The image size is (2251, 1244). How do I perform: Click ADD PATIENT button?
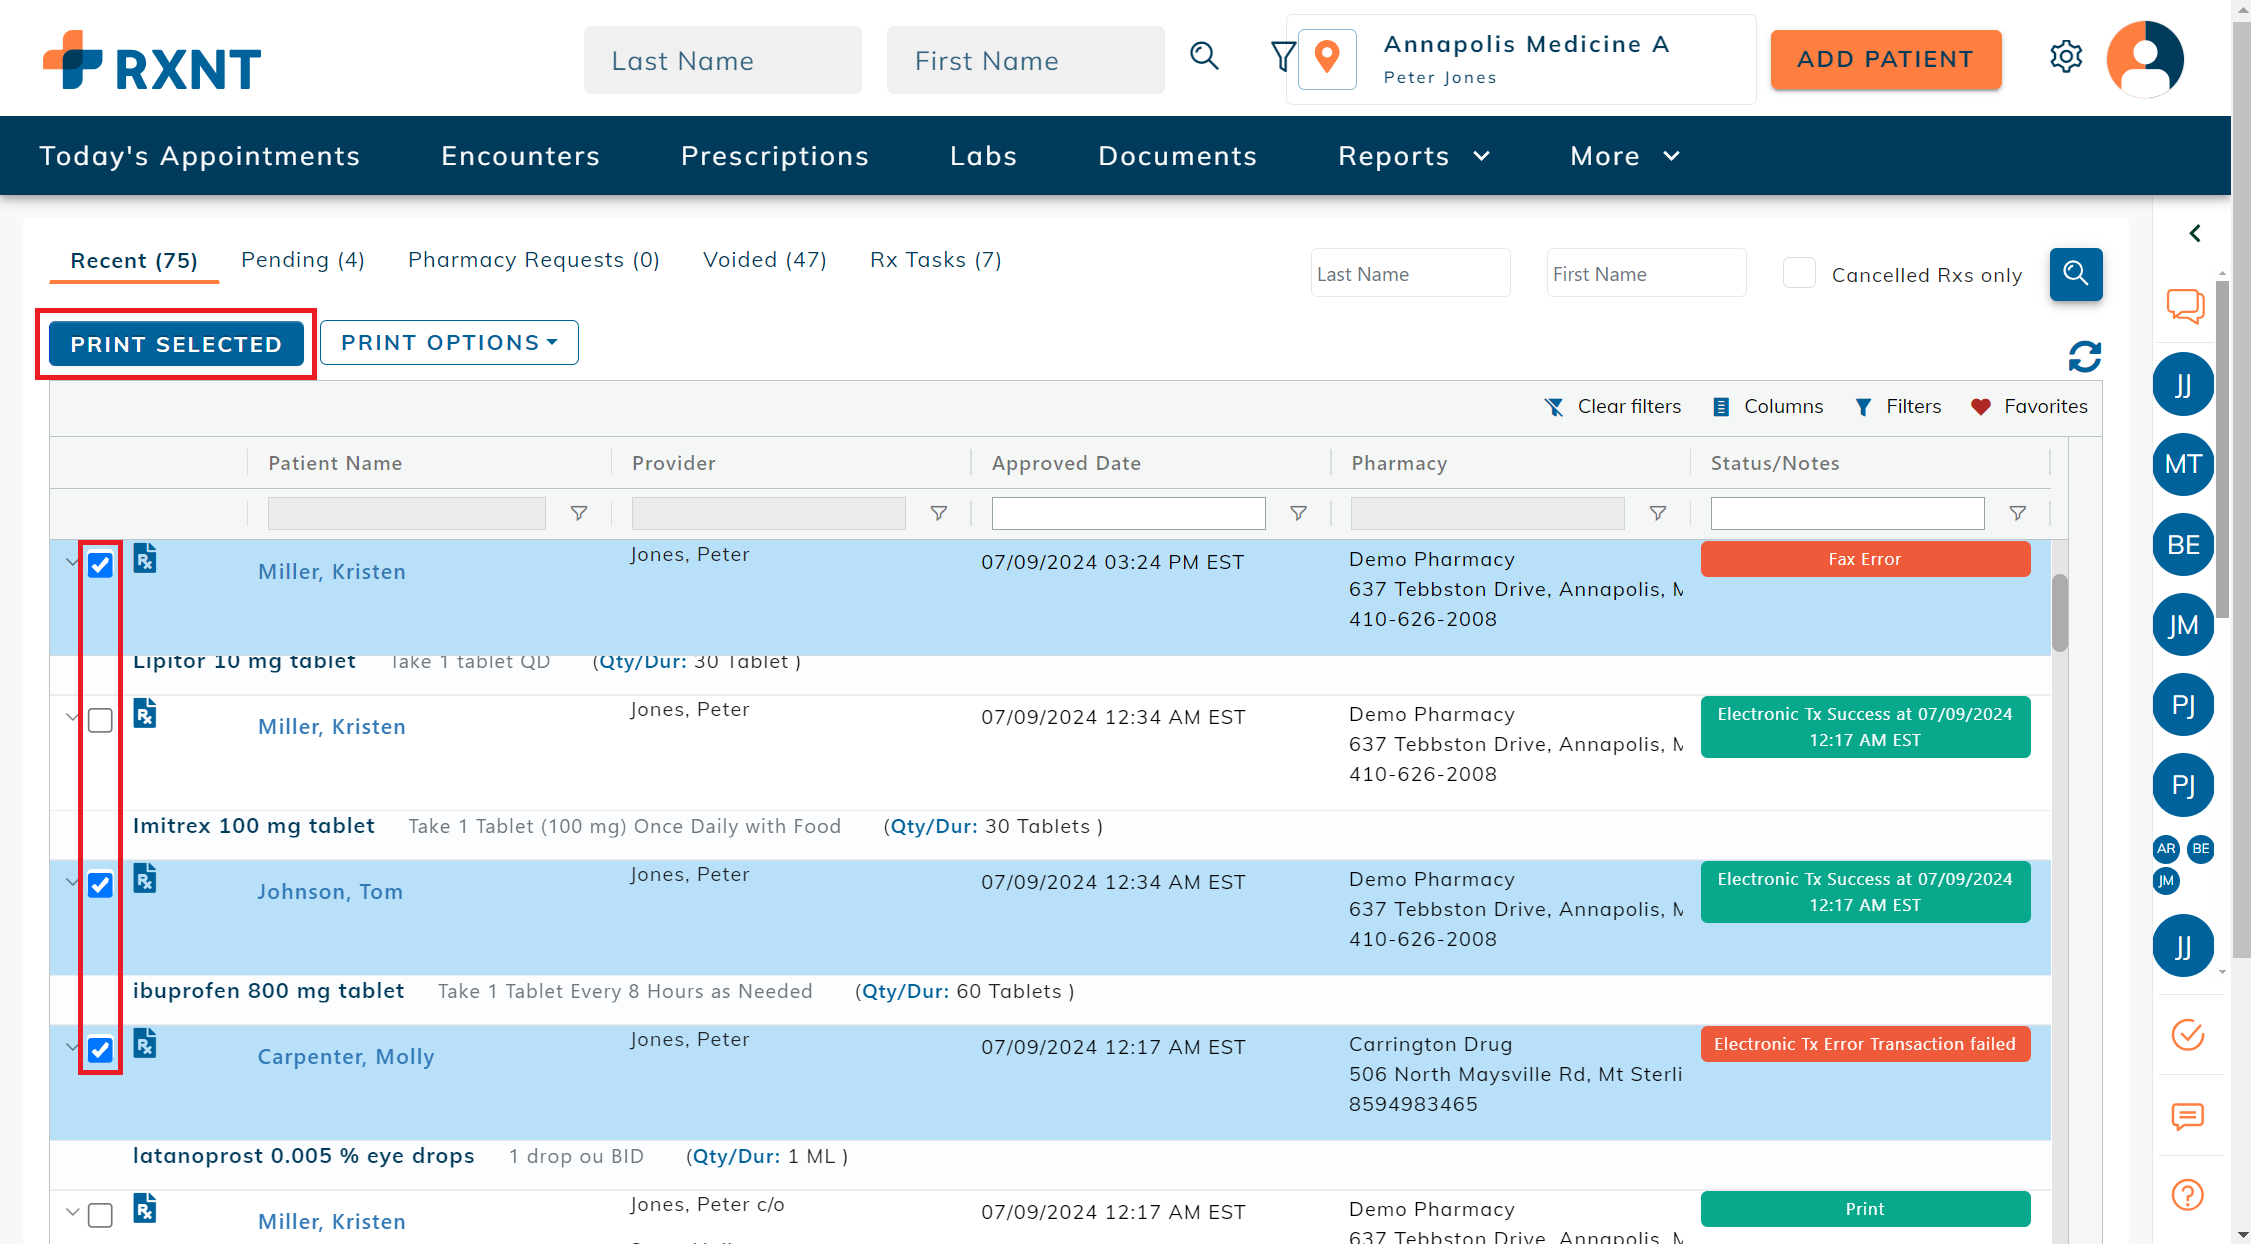(1885, 60)
